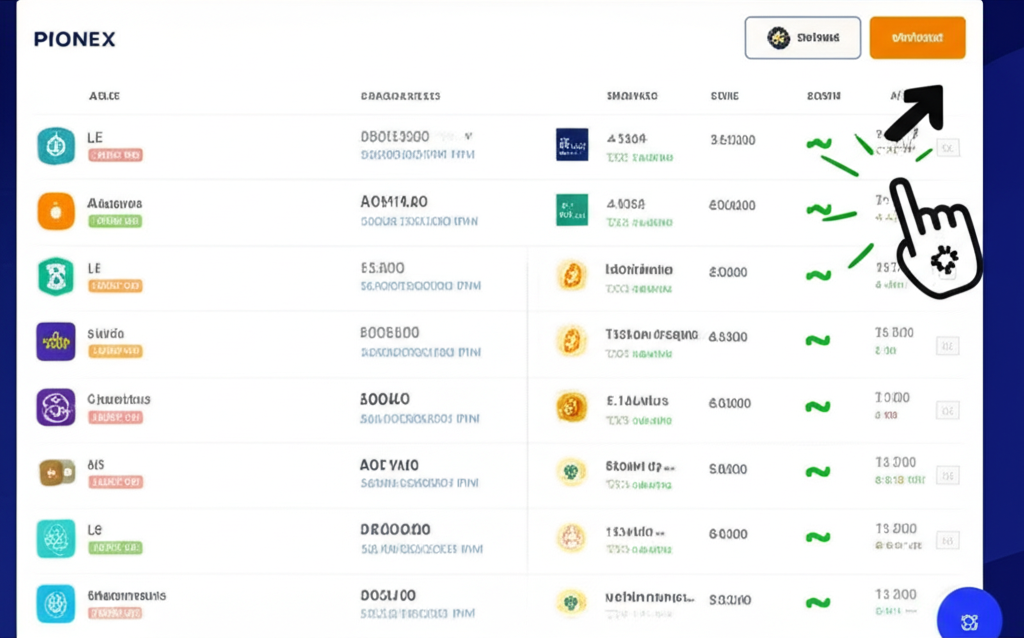
Task: Click the gold coin icon in the third row
Action: [571, 275]
